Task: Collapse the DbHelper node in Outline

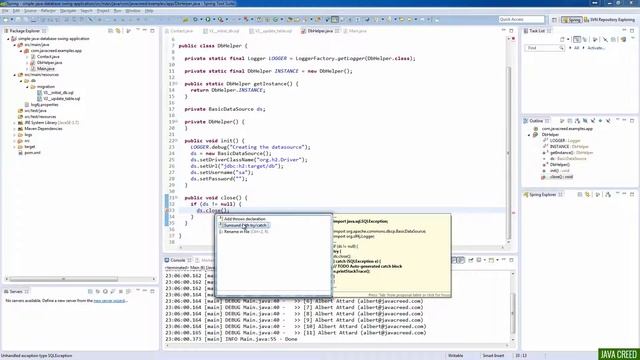Action: 529,135
